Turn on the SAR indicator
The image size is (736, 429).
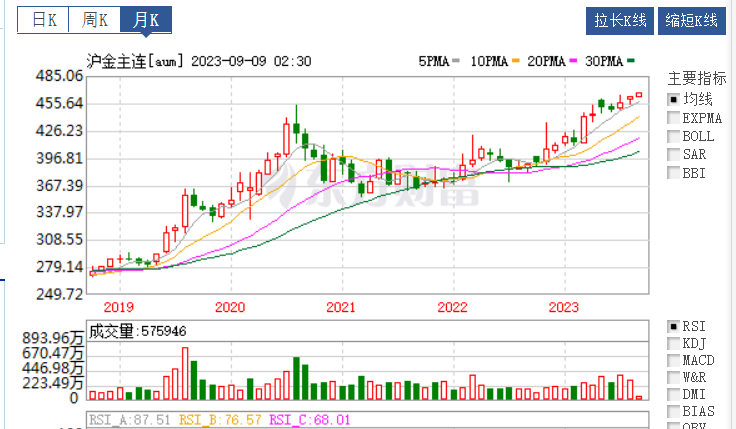tap(673, 154)
